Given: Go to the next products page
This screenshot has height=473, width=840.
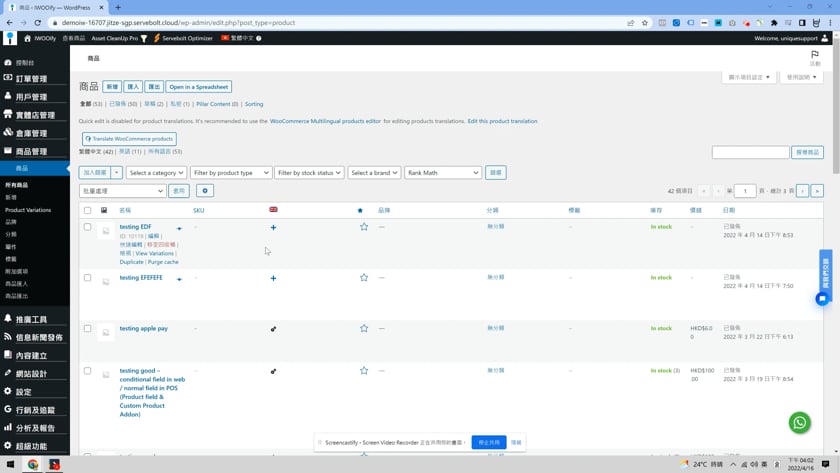Looking at the screenshot, I should tap(802, 191).
